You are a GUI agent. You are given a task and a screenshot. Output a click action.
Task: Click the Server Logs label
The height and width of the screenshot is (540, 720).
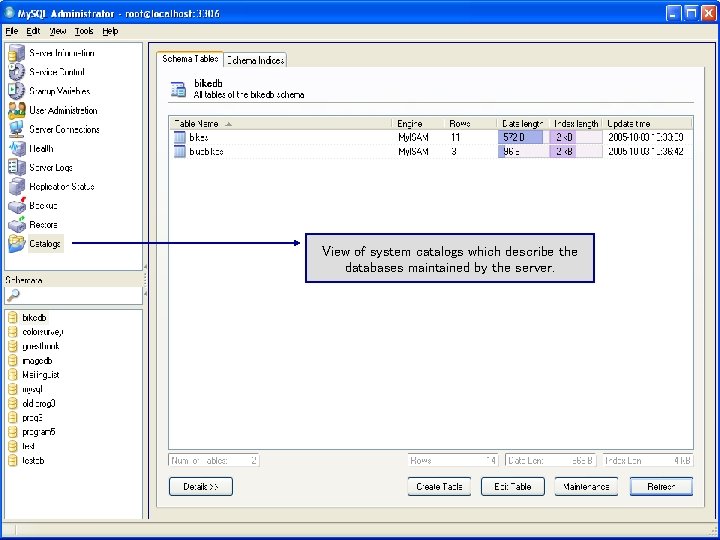pos(51,168)
